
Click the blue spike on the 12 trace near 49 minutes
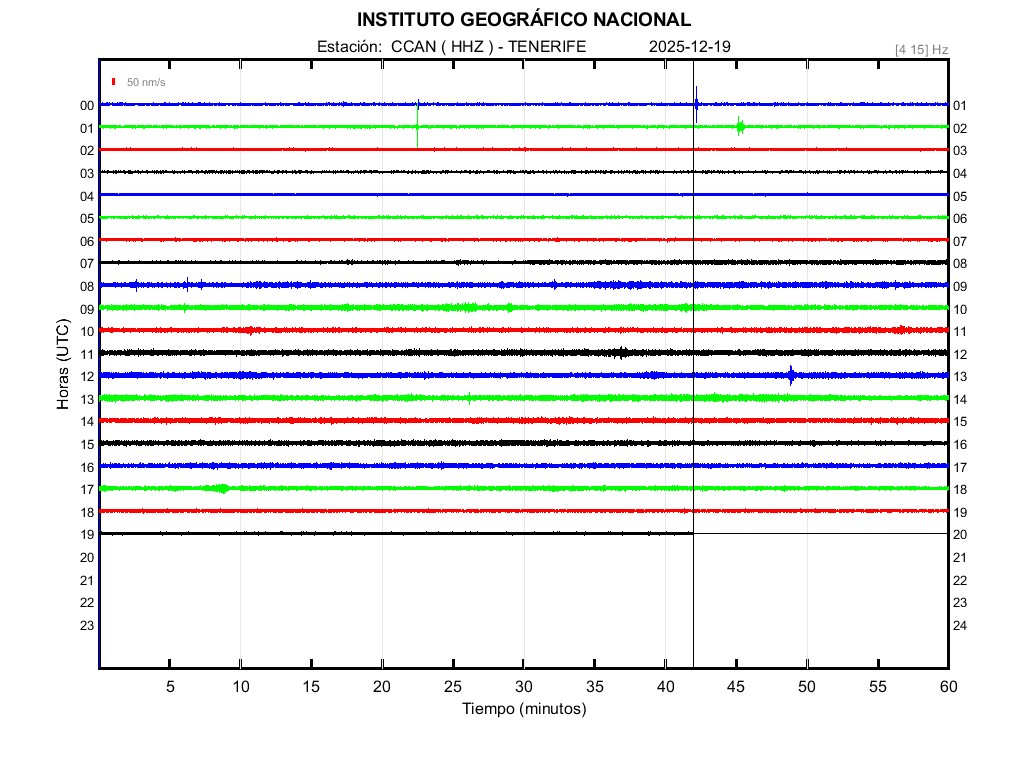791,375
